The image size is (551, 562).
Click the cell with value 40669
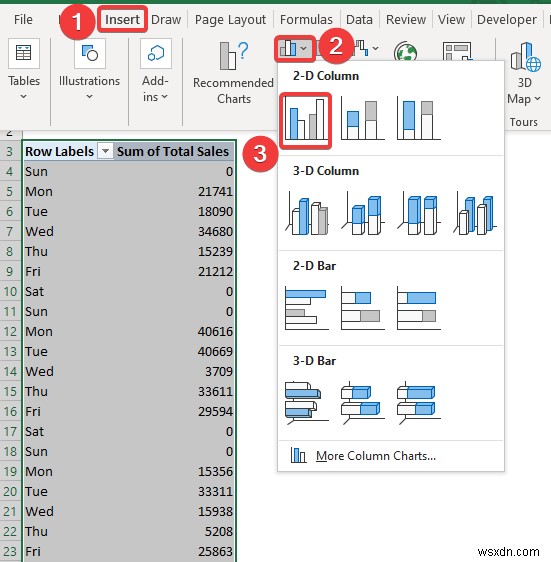click(174, 351)
